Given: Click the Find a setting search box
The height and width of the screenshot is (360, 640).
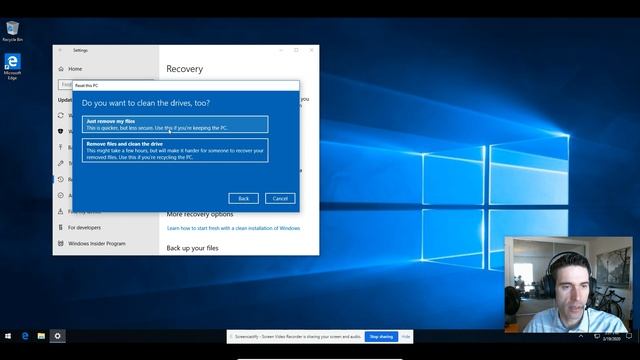Looking at the screenshot, I should click(x=65, y=84).
